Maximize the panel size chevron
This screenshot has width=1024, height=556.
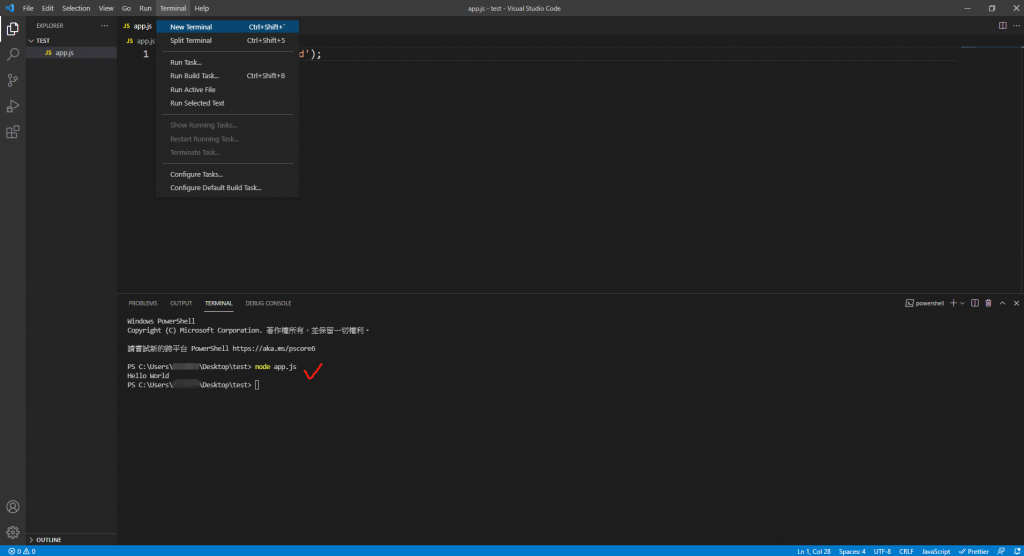(1002, 303)
